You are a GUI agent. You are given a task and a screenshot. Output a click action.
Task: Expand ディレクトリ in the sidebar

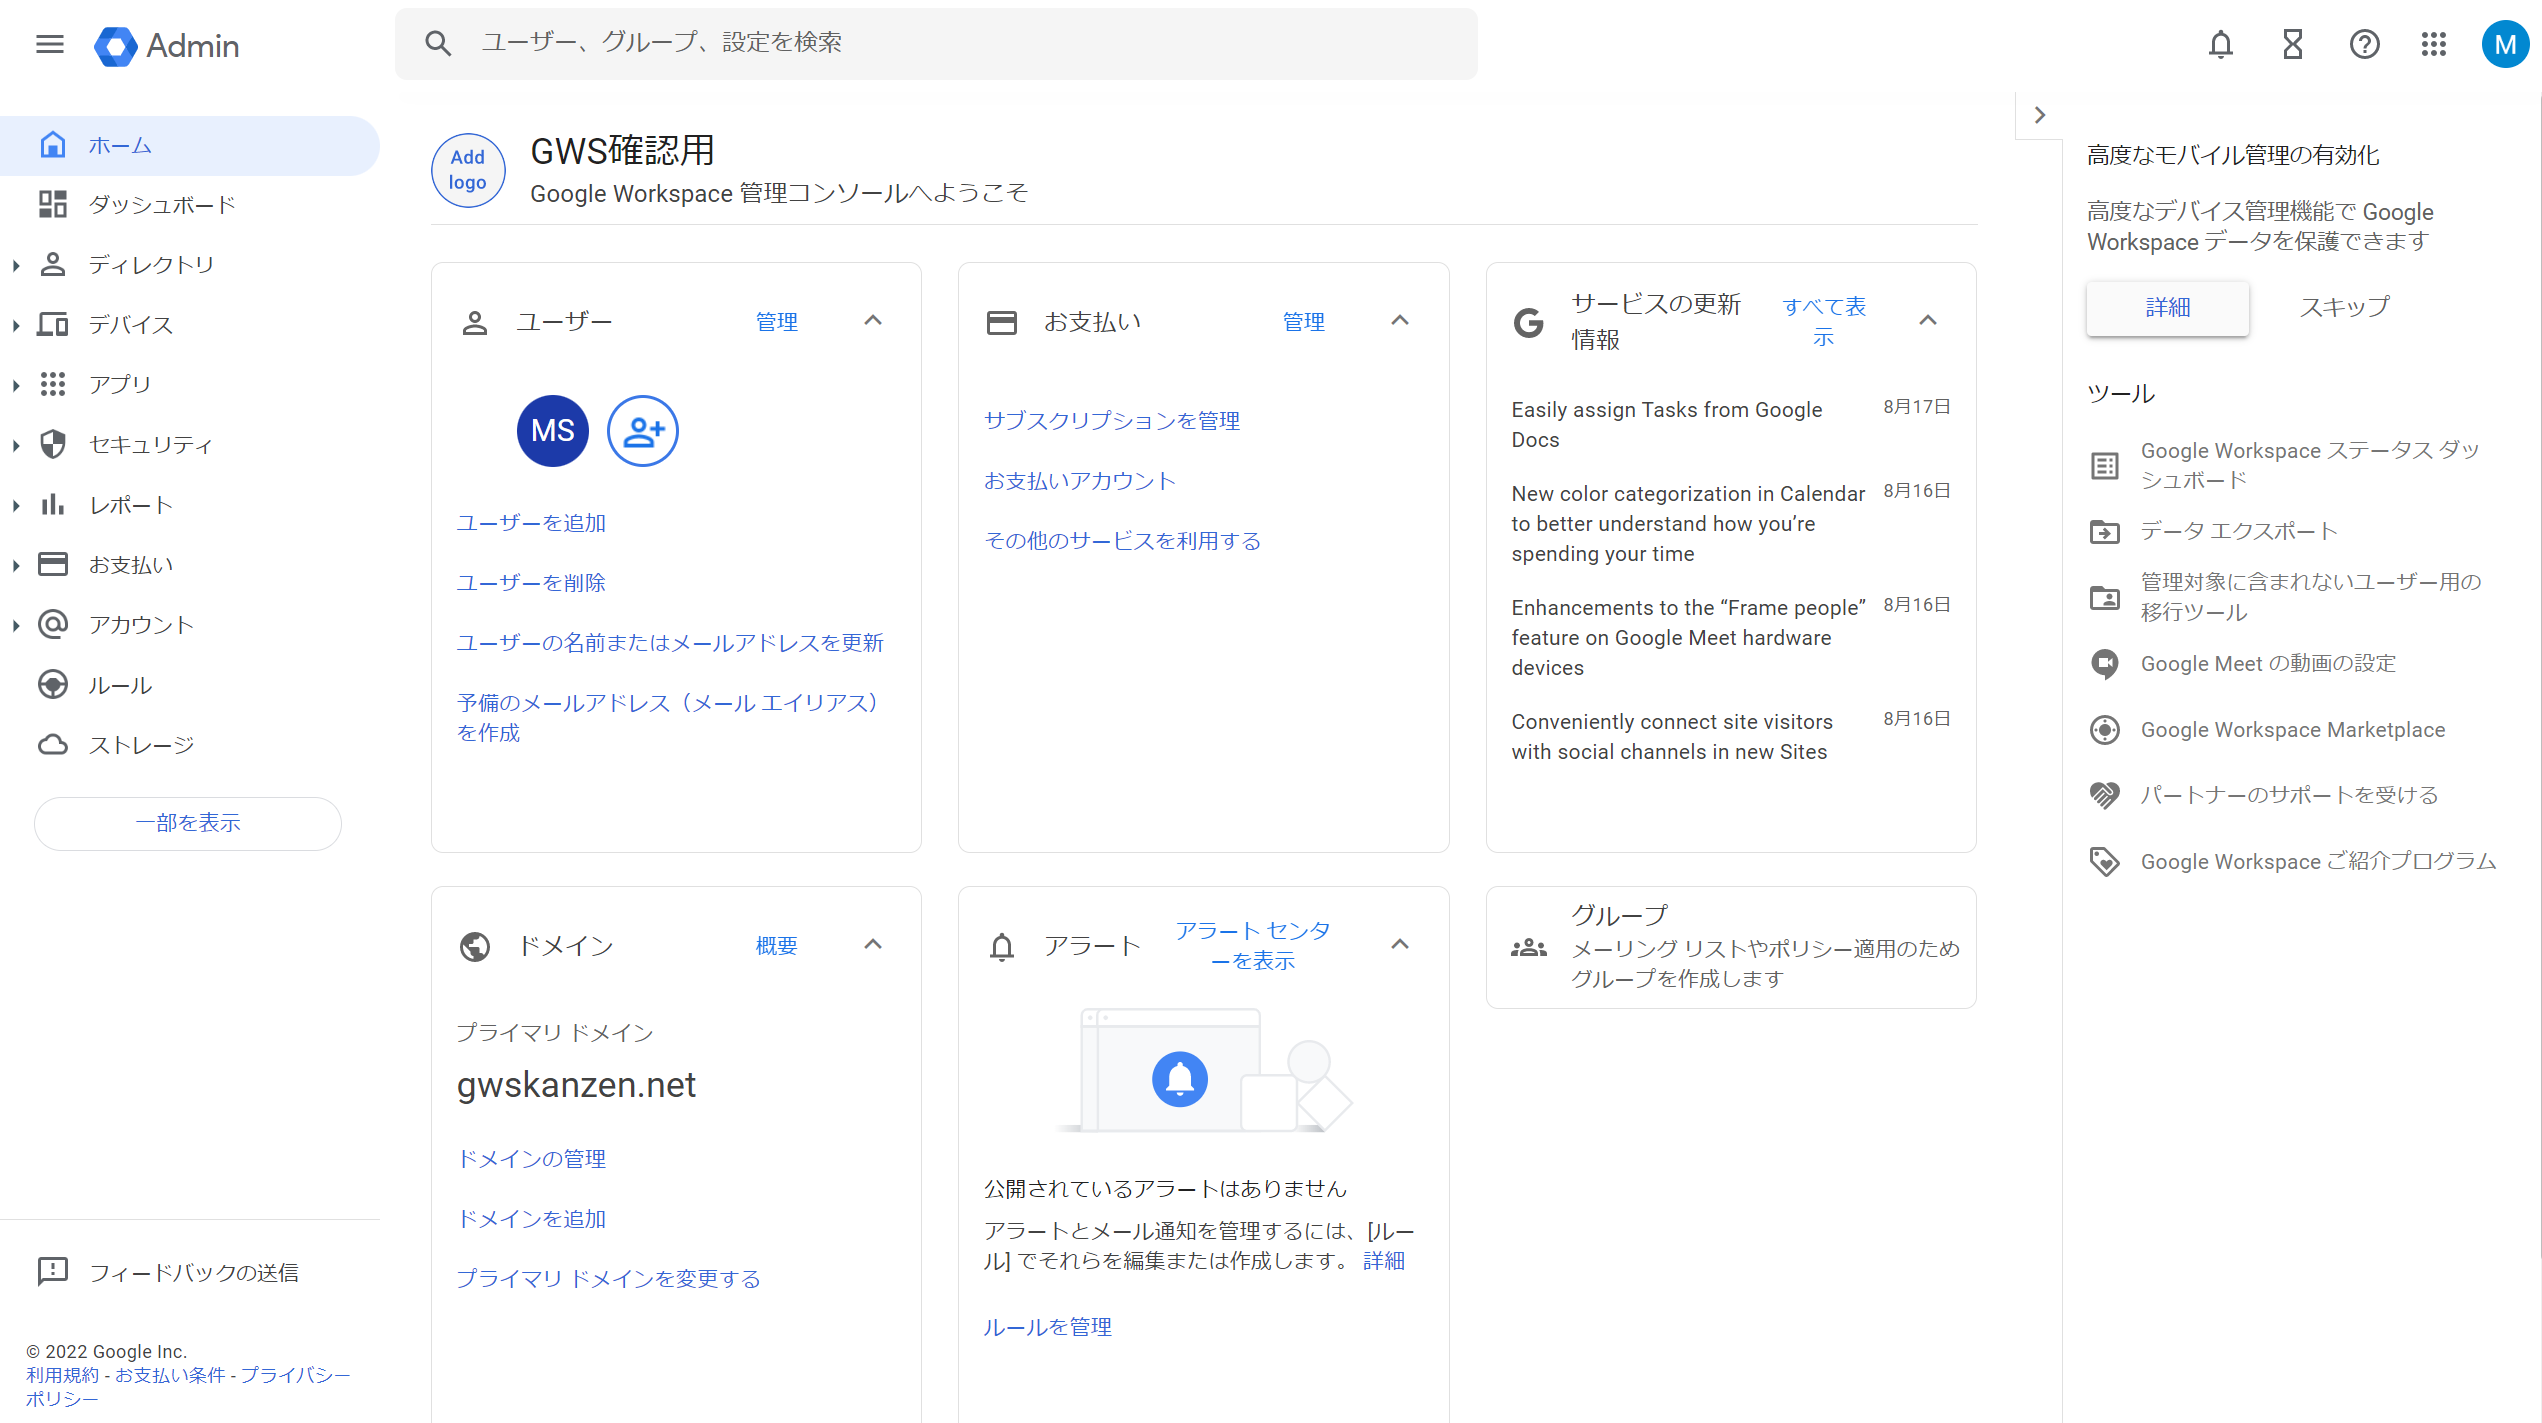point(16,265)
